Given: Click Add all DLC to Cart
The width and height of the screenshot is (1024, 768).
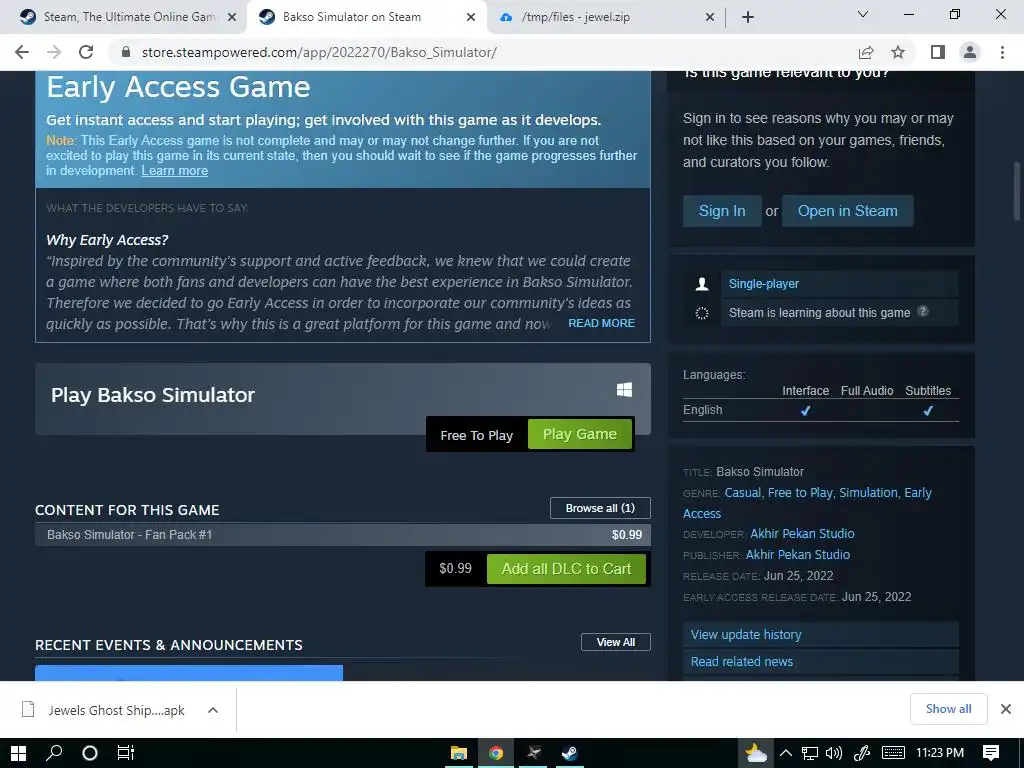Looking at the screenshot, I should 566,569.
